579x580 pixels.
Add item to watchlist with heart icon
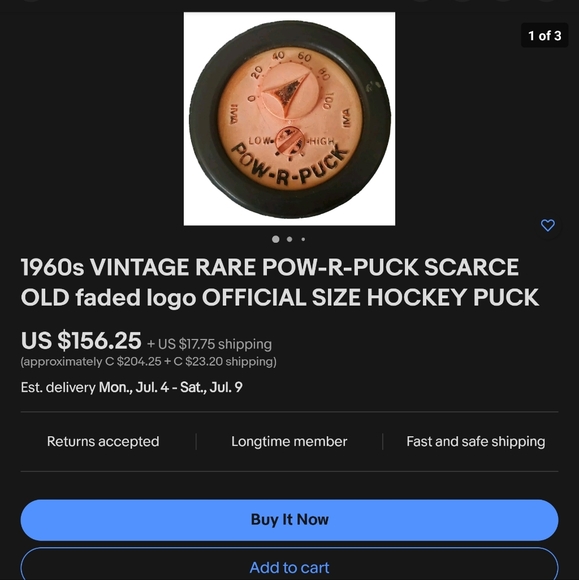point(548,225)
